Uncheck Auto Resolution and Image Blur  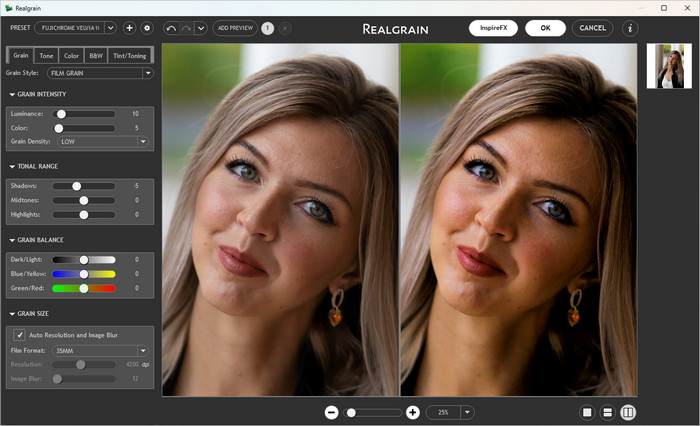[20, 335]
